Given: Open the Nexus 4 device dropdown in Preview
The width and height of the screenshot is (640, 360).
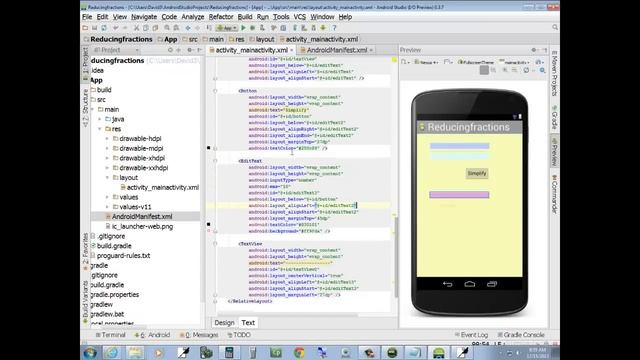Looking at the screenshot, I should tap(426, 62).
